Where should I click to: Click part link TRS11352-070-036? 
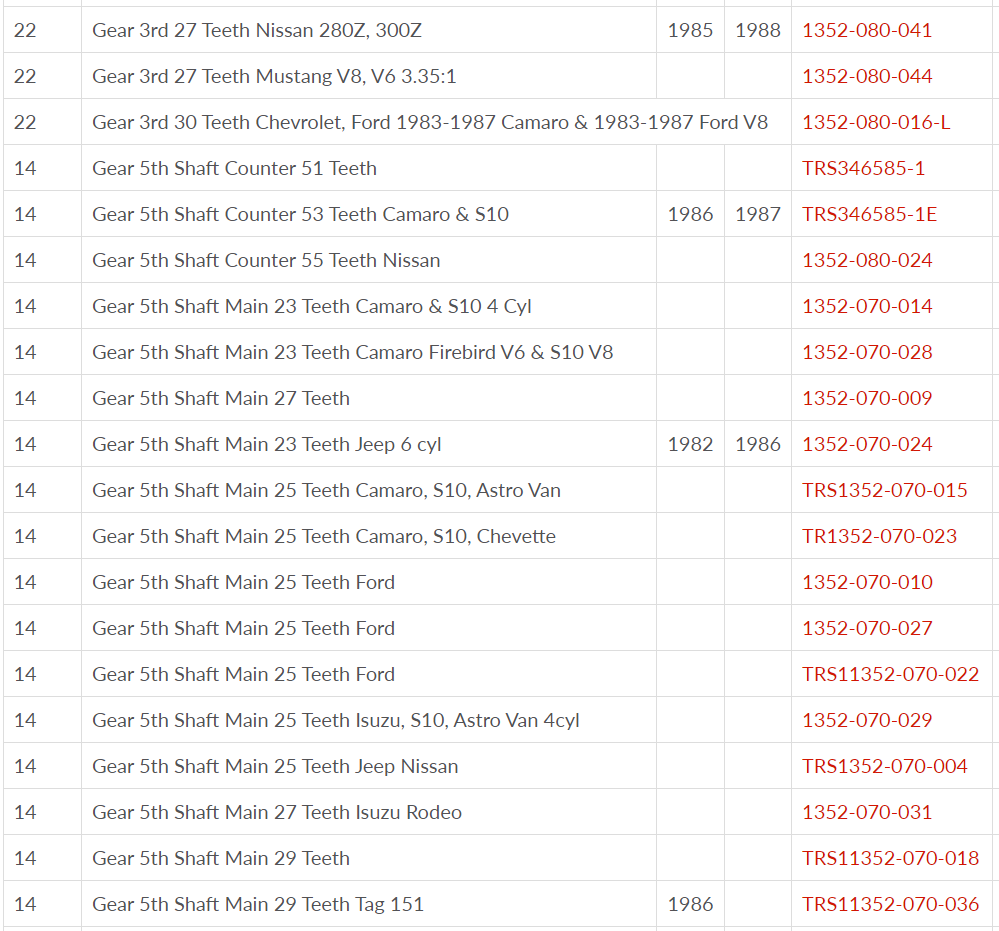[x=890, y=904]
